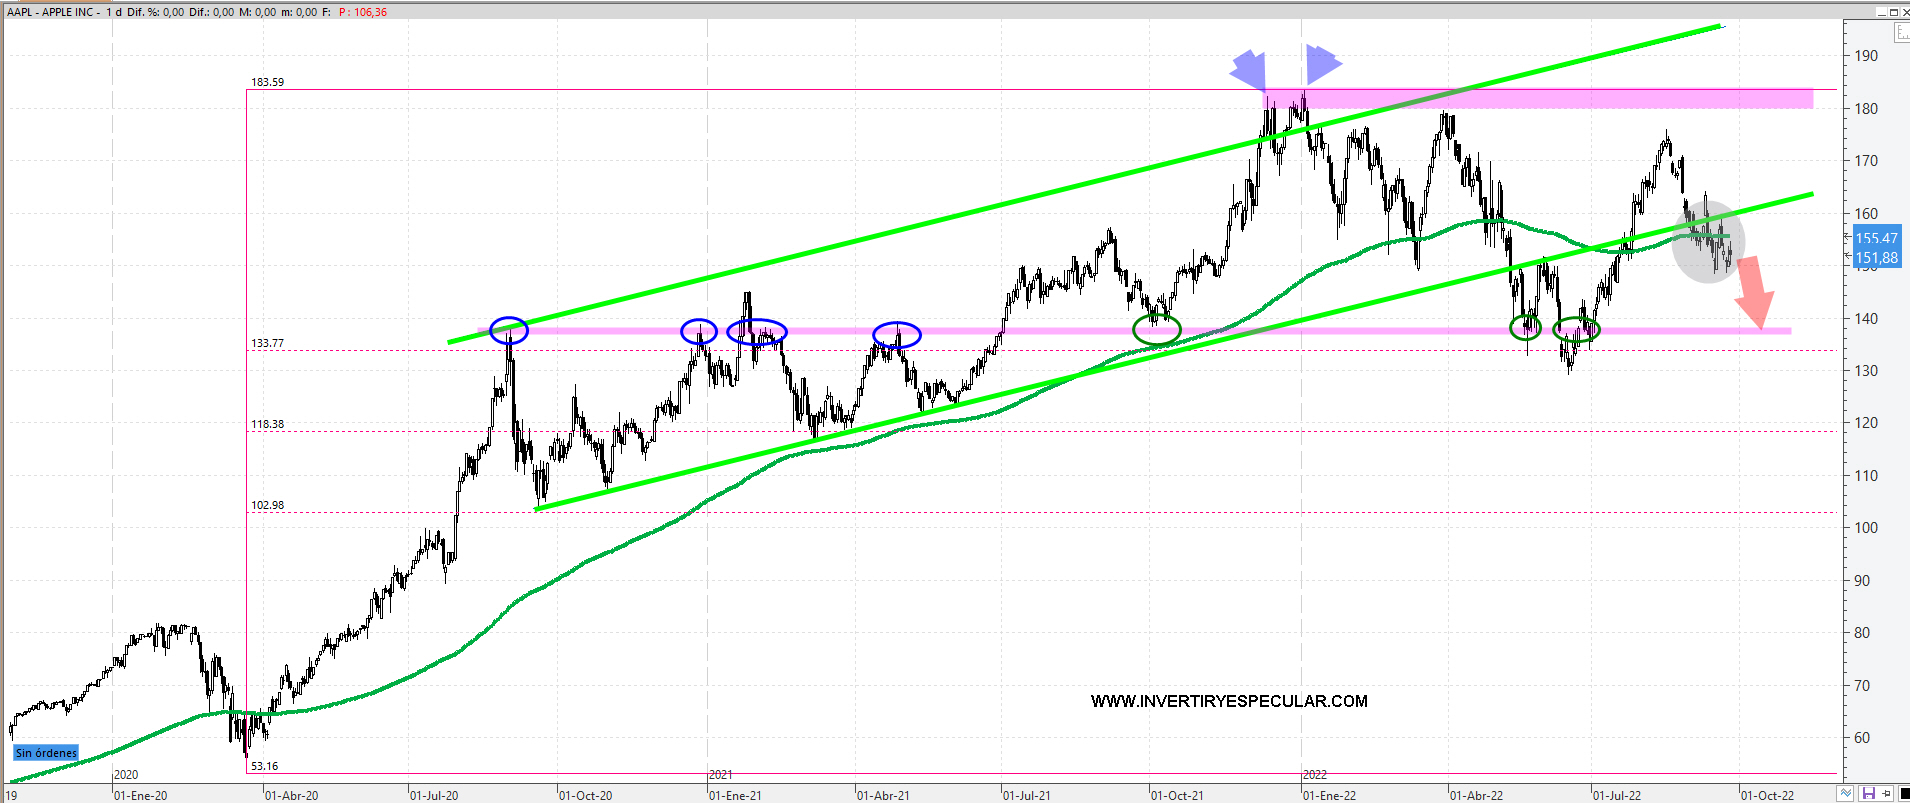Click the right purple arrow above the peak

[1321, 63]
